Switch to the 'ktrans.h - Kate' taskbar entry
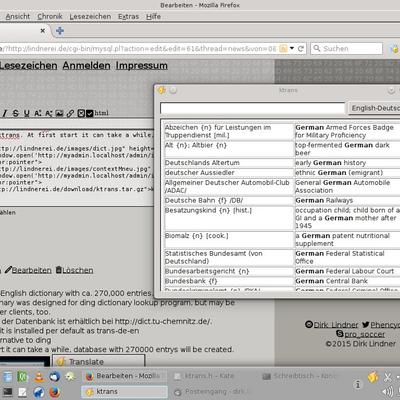Image resolution: width=400 pixels, height=400 pixels. [x=213, y=376]
